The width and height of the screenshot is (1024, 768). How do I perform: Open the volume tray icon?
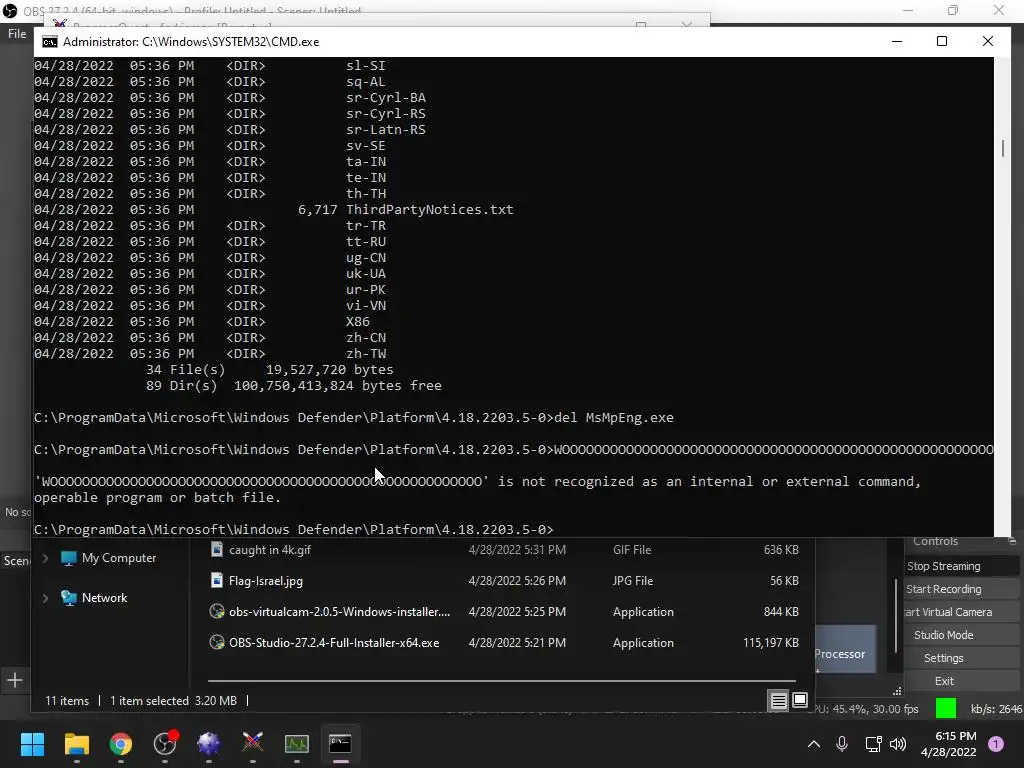click(x=898, y=744)
